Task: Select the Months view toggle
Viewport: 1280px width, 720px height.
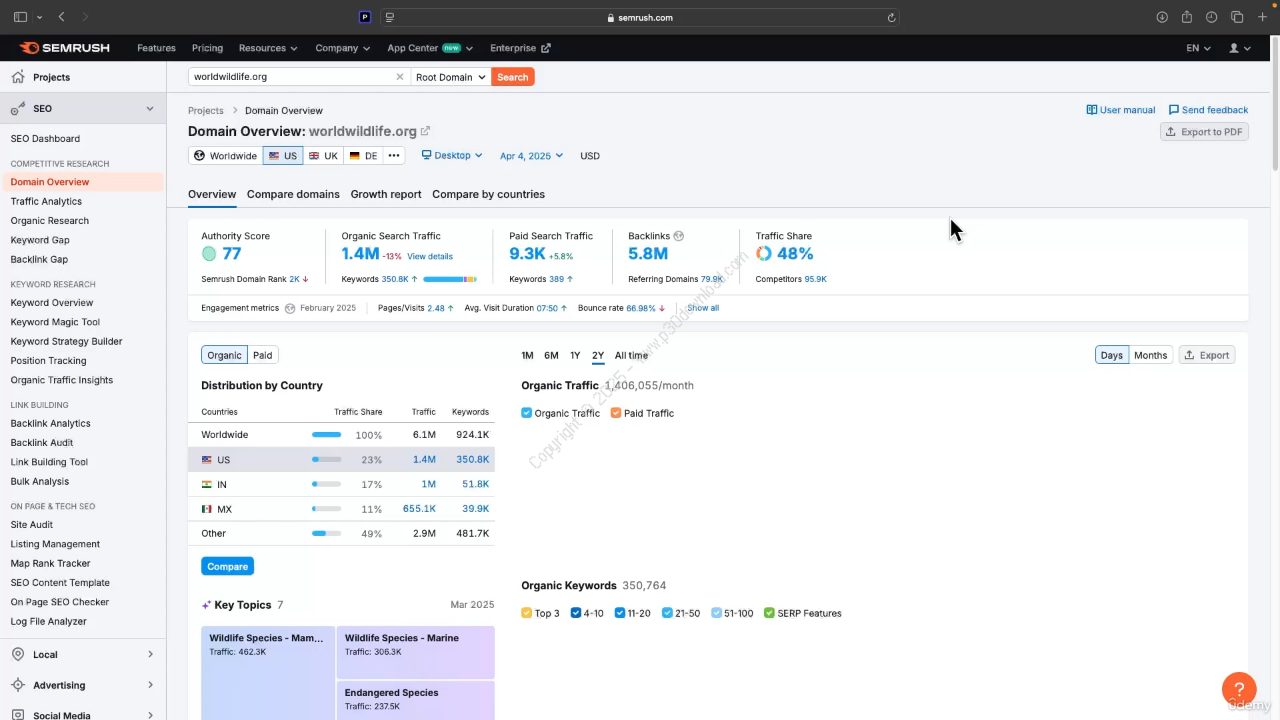Action: [1150, 355]
